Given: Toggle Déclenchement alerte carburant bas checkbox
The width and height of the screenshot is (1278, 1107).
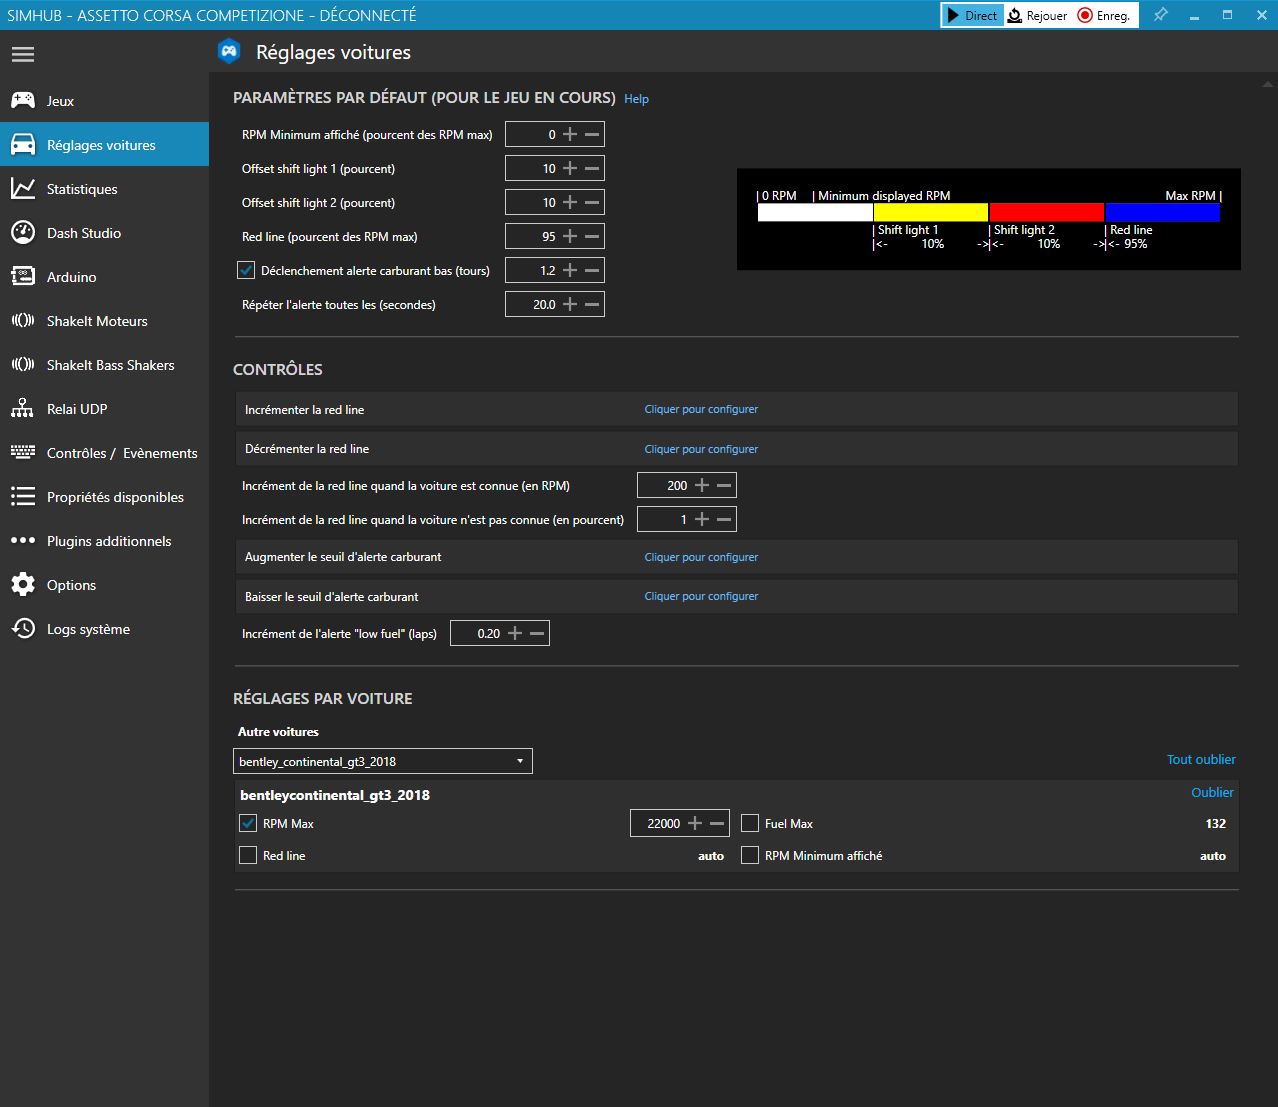Looking at the screenshot, I should click(x=246, y=270).
